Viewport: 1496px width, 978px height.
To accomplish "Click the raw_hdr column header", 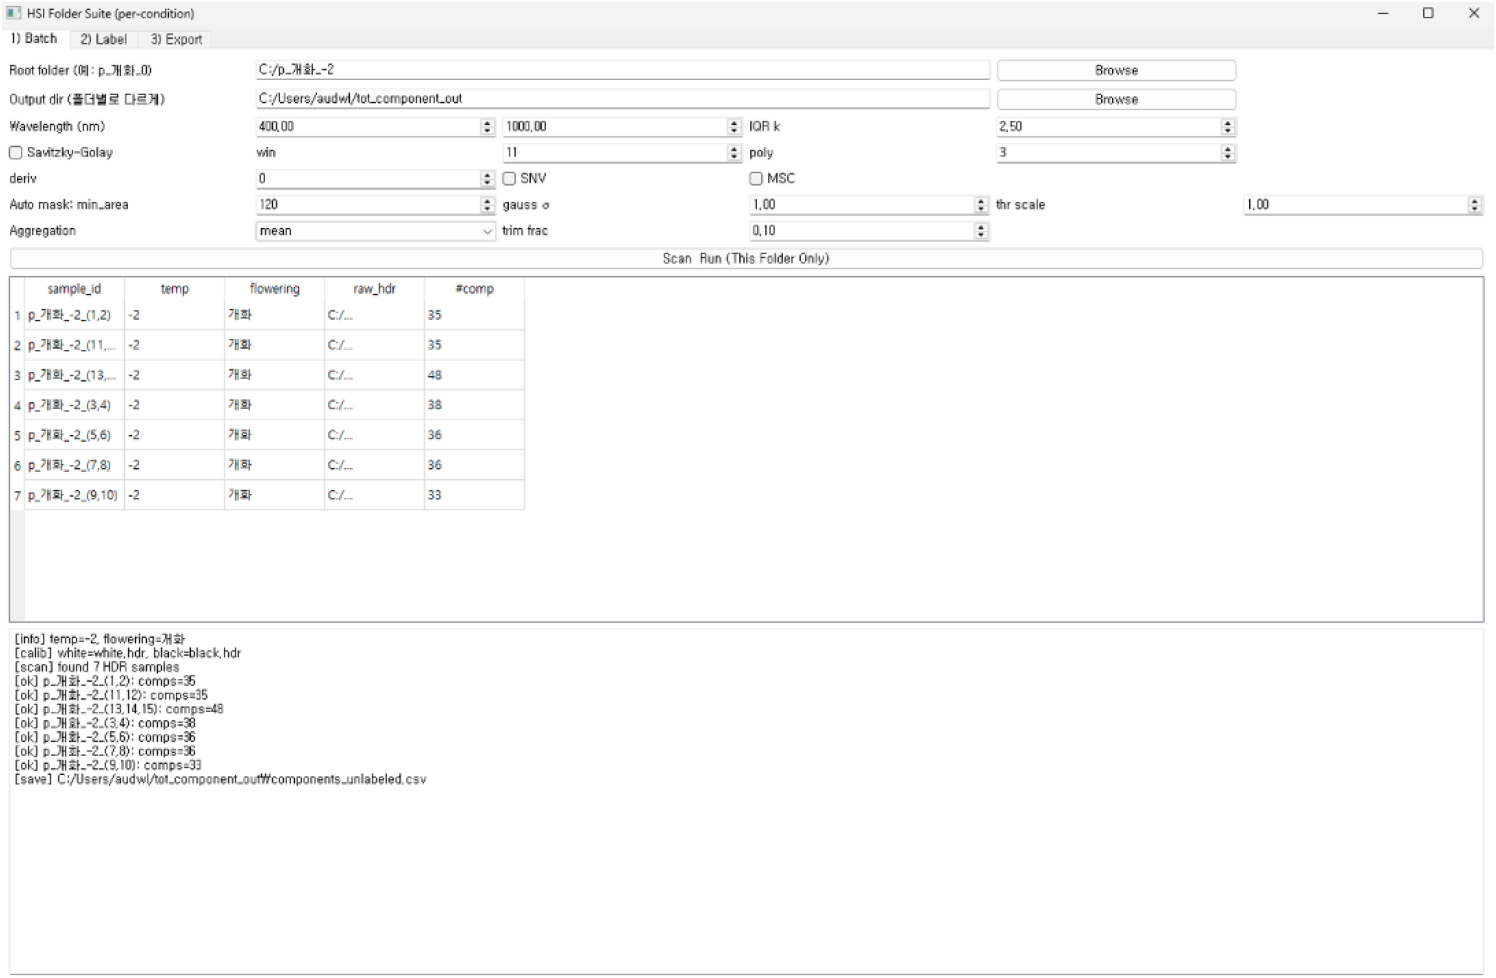I will click(x=374, y=289).
